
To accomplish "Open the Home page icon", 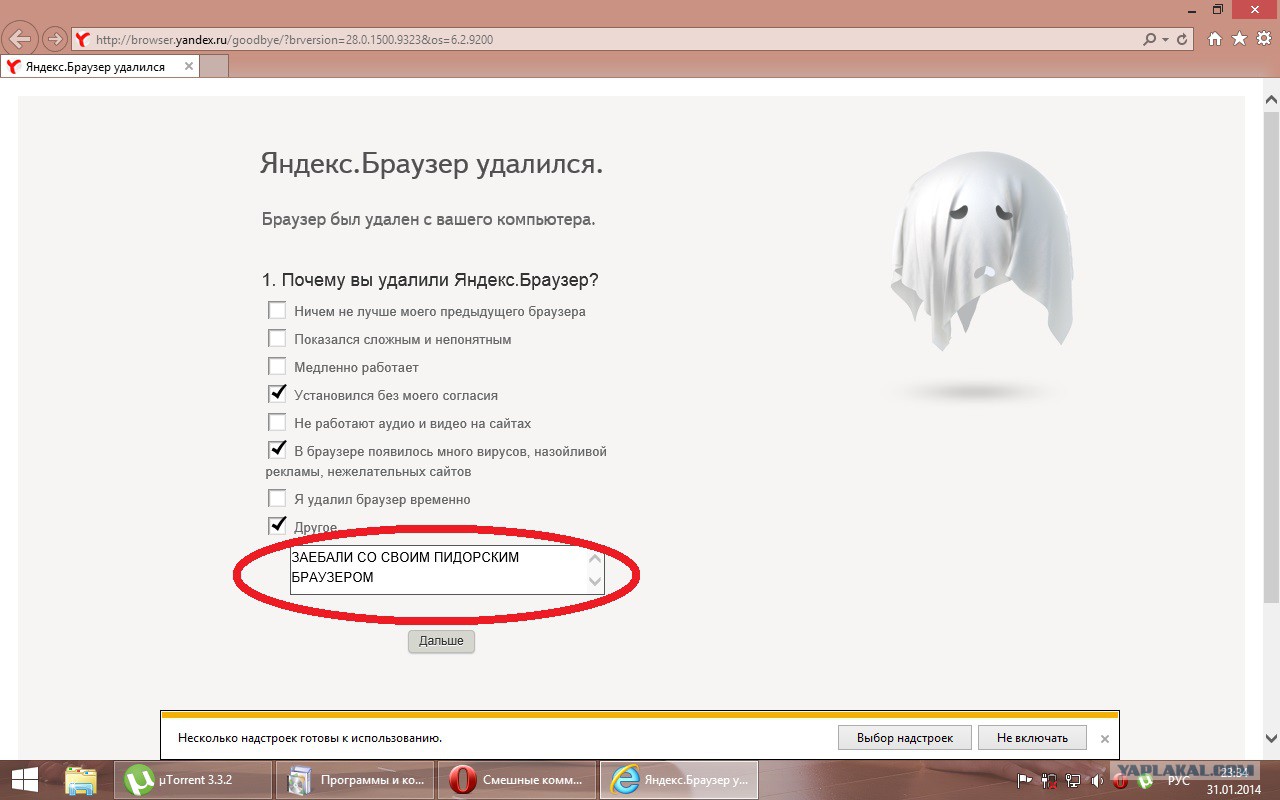I will click(x=1215, y=38).
